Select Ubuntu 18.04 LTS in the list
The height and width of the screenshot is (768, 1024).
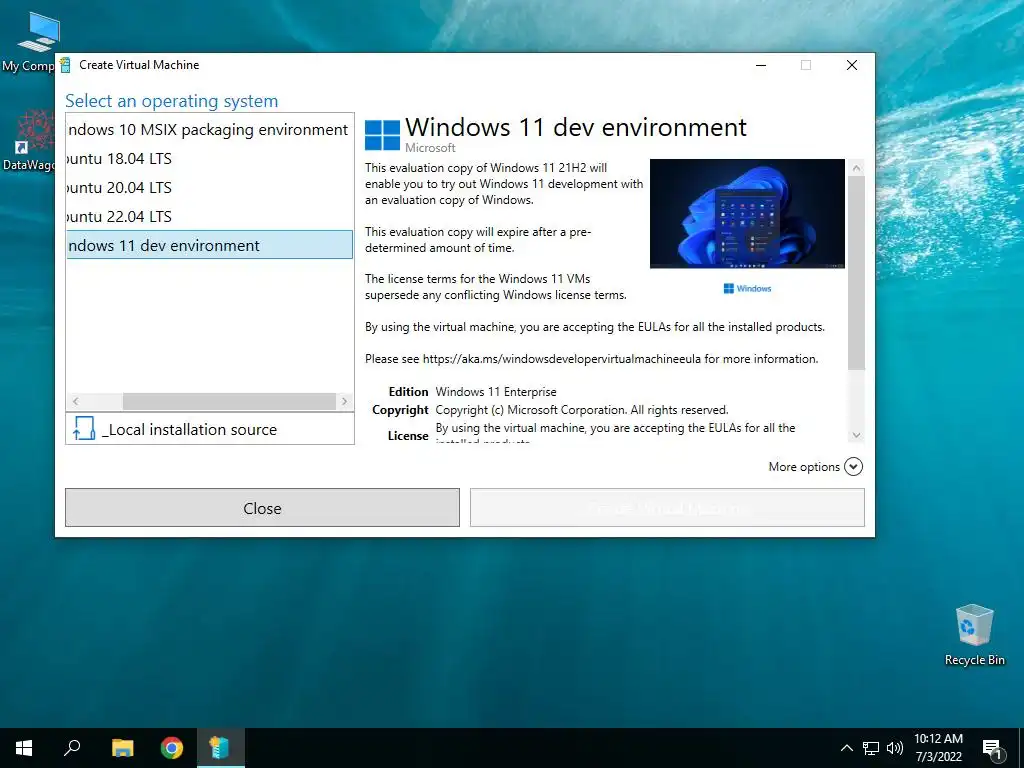tap(209, 159)
